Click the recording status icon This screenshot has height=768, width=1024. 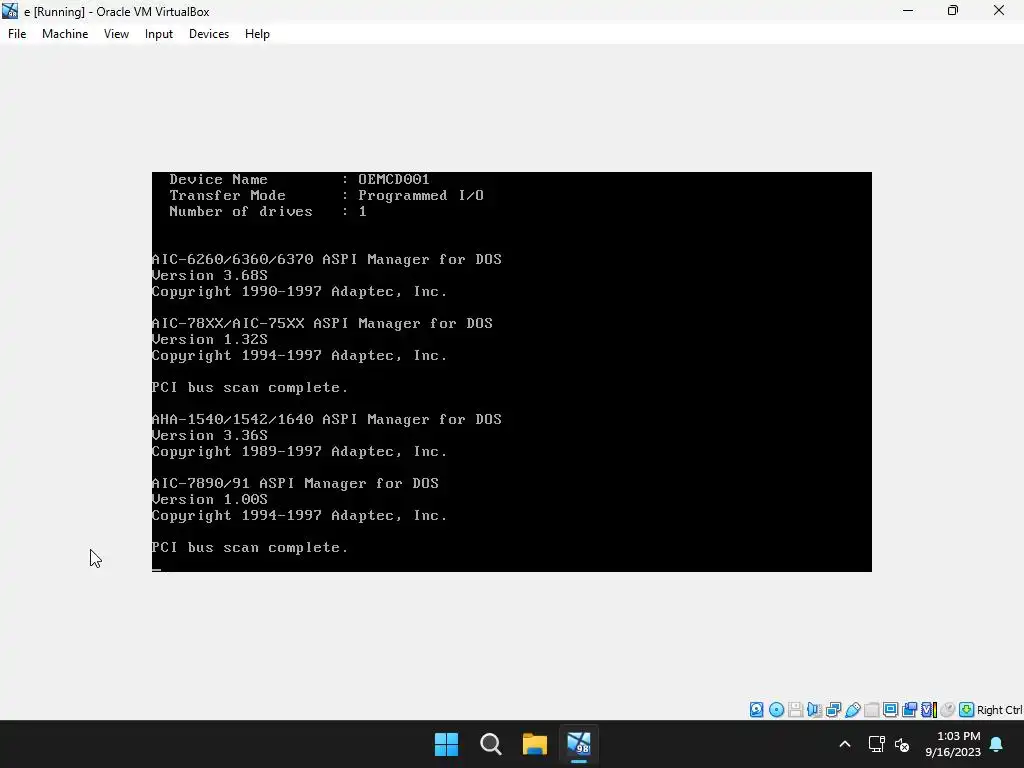[909, 710]
